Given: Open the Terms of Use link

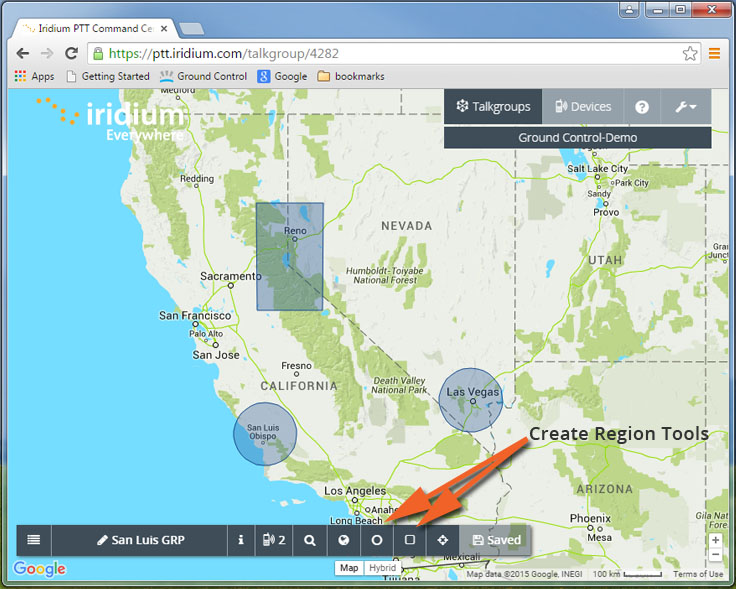Looking at the screenshot, I should 698,574.
